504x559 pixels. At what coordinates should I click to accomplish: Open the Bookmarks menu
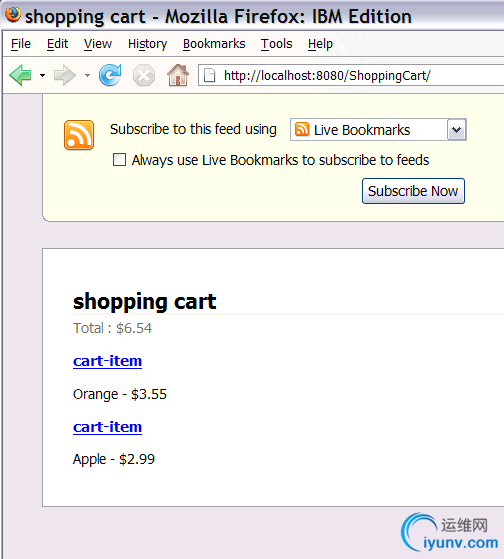click(x=214, y=44)
